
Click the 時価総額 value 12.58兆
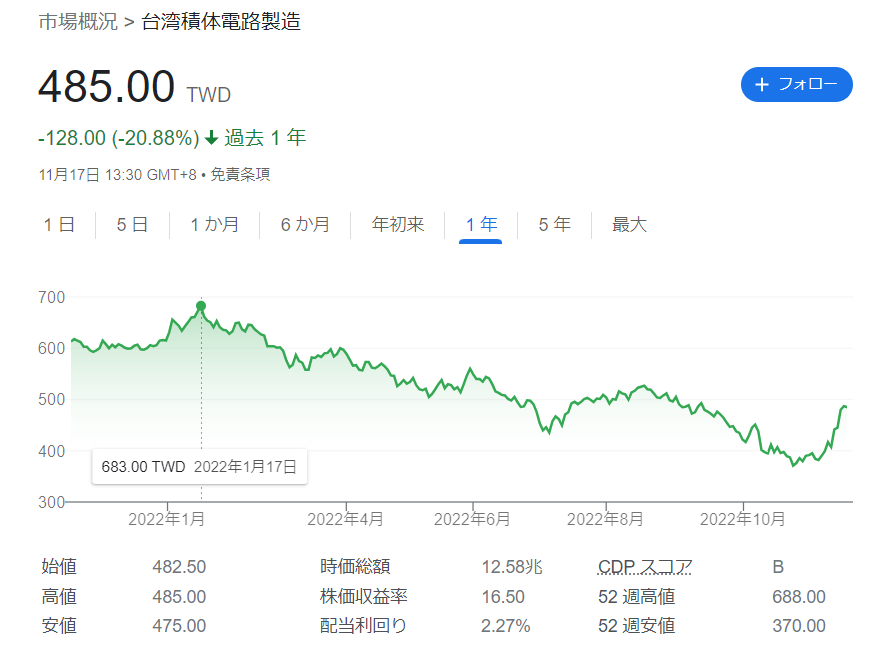pyautogui.click(x=512, y=567)
